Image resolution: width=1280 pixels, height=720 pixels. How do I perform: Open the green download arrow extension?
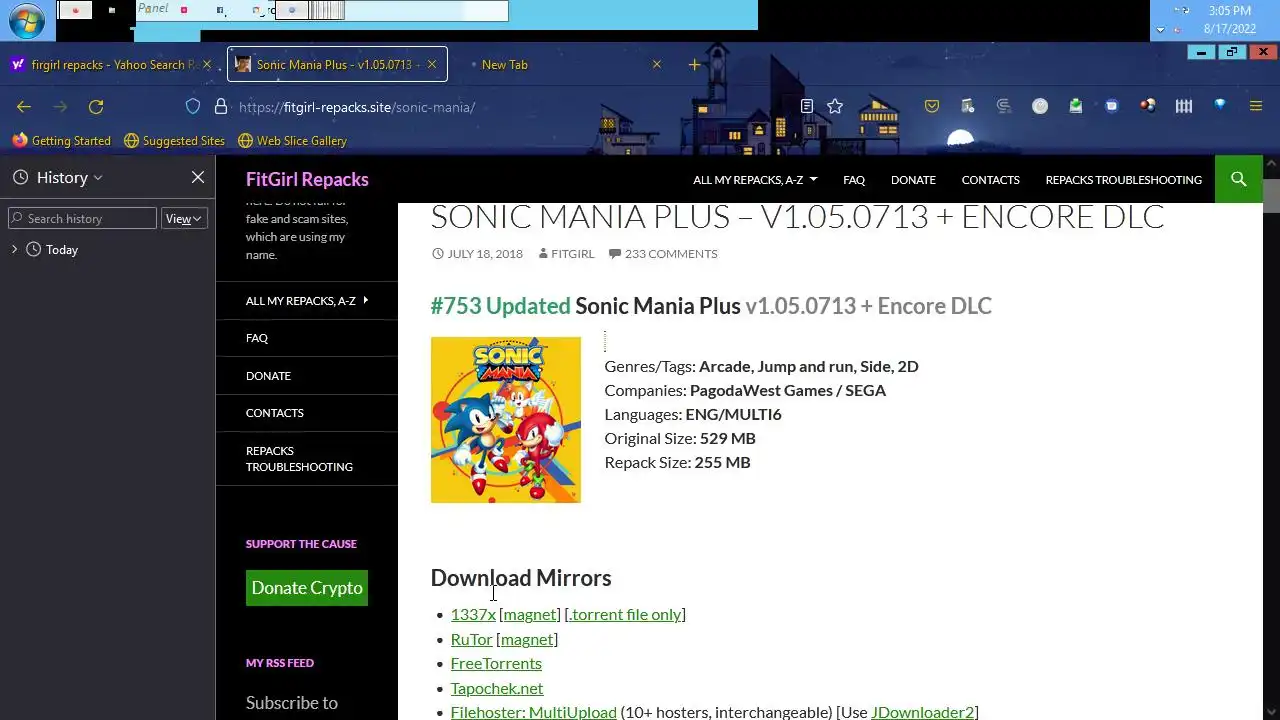coord(1076,106)
